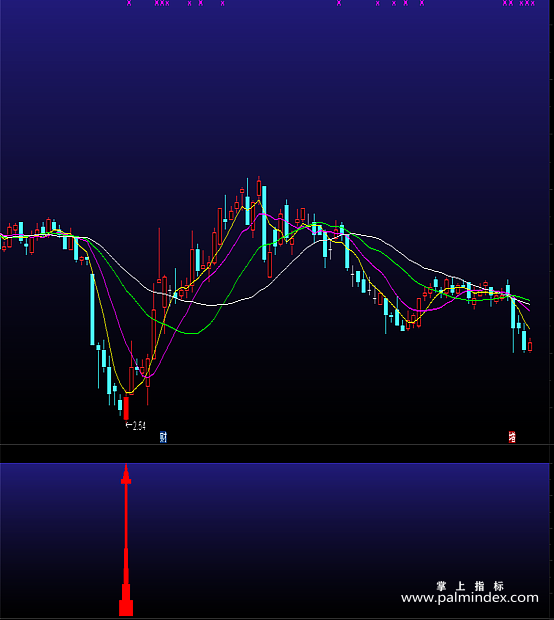Viewport: 554px width, 620px height.
Task: Select the solid red candle at the price low
Action: [x=126, y=408]
